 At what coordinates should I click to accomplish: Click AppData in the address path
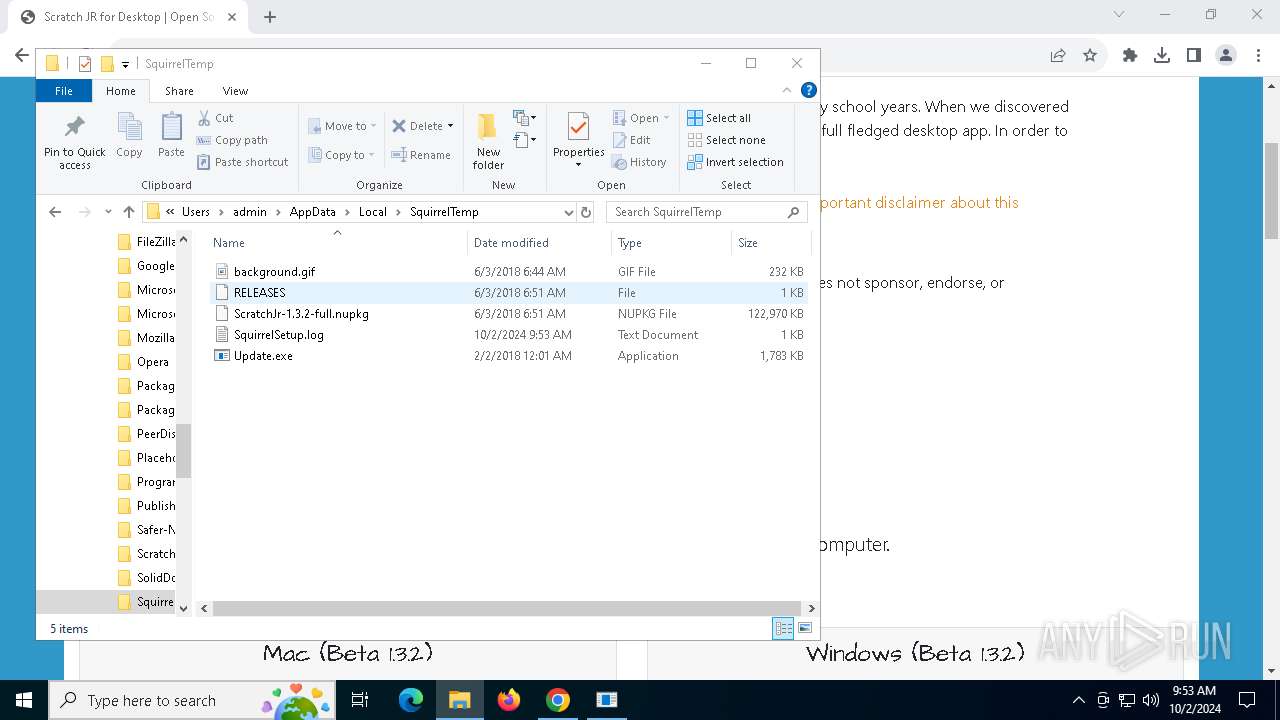[x=312, y=212]
